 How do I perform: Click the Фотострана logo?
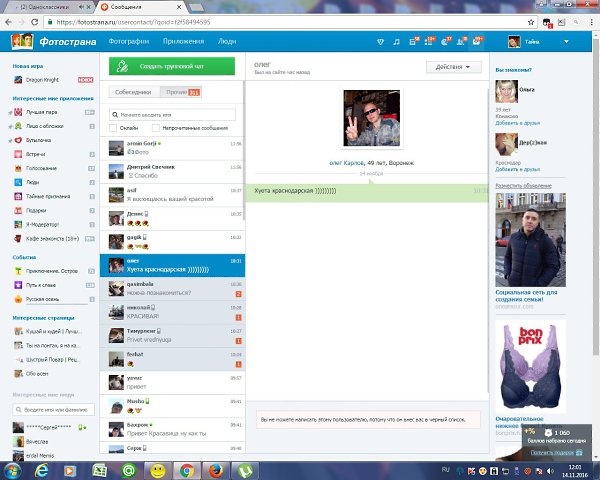(52, 42)
